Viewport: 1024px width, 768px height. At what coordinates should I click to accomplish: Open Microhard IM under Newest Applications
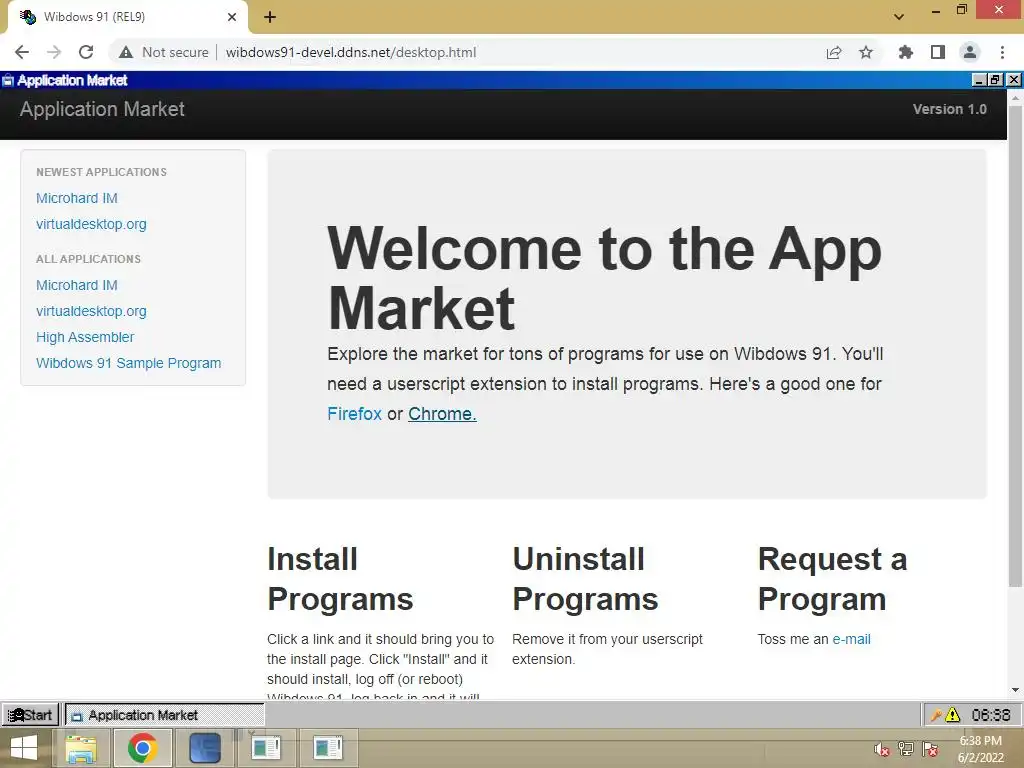coord(76,198)
